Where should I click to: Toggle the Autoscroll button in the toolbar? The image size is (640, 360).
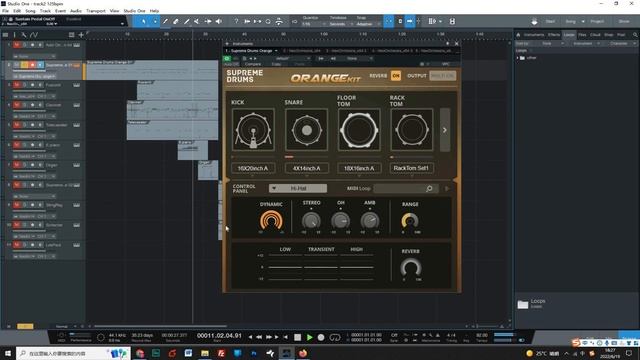click(x=409, y=21)
